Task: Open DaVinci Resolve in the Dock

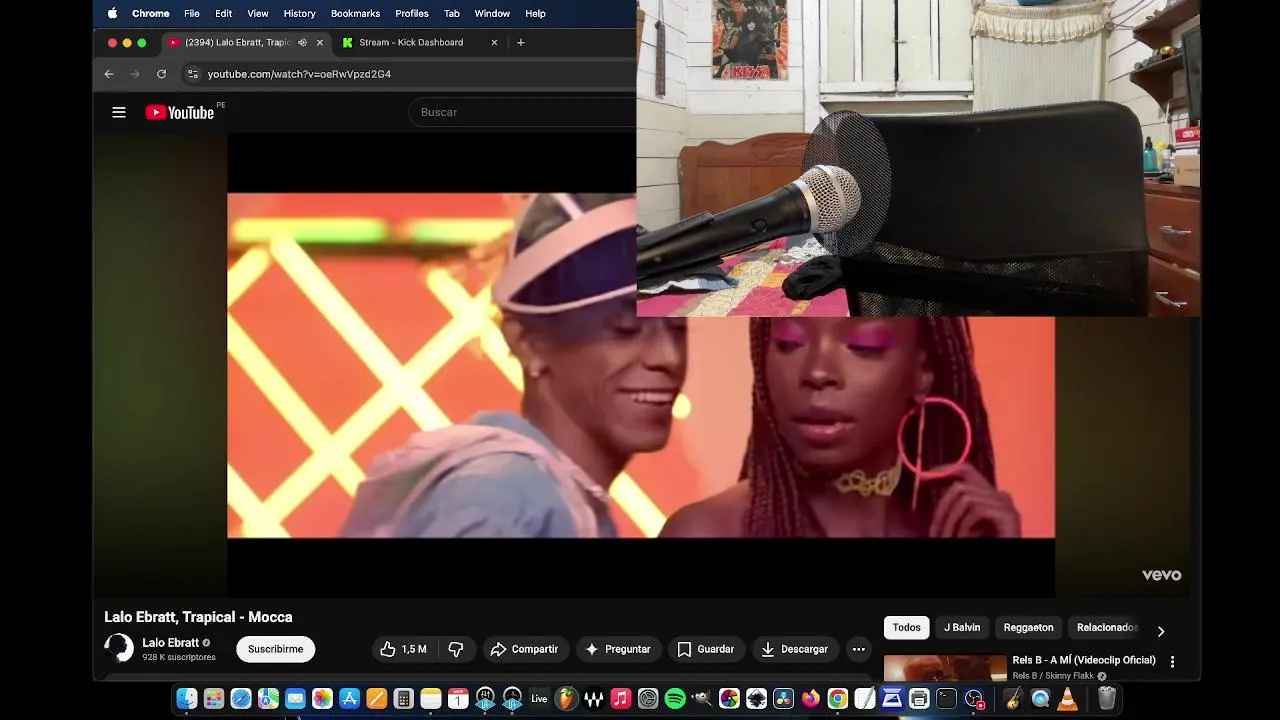Action: [x=783, y=698]
